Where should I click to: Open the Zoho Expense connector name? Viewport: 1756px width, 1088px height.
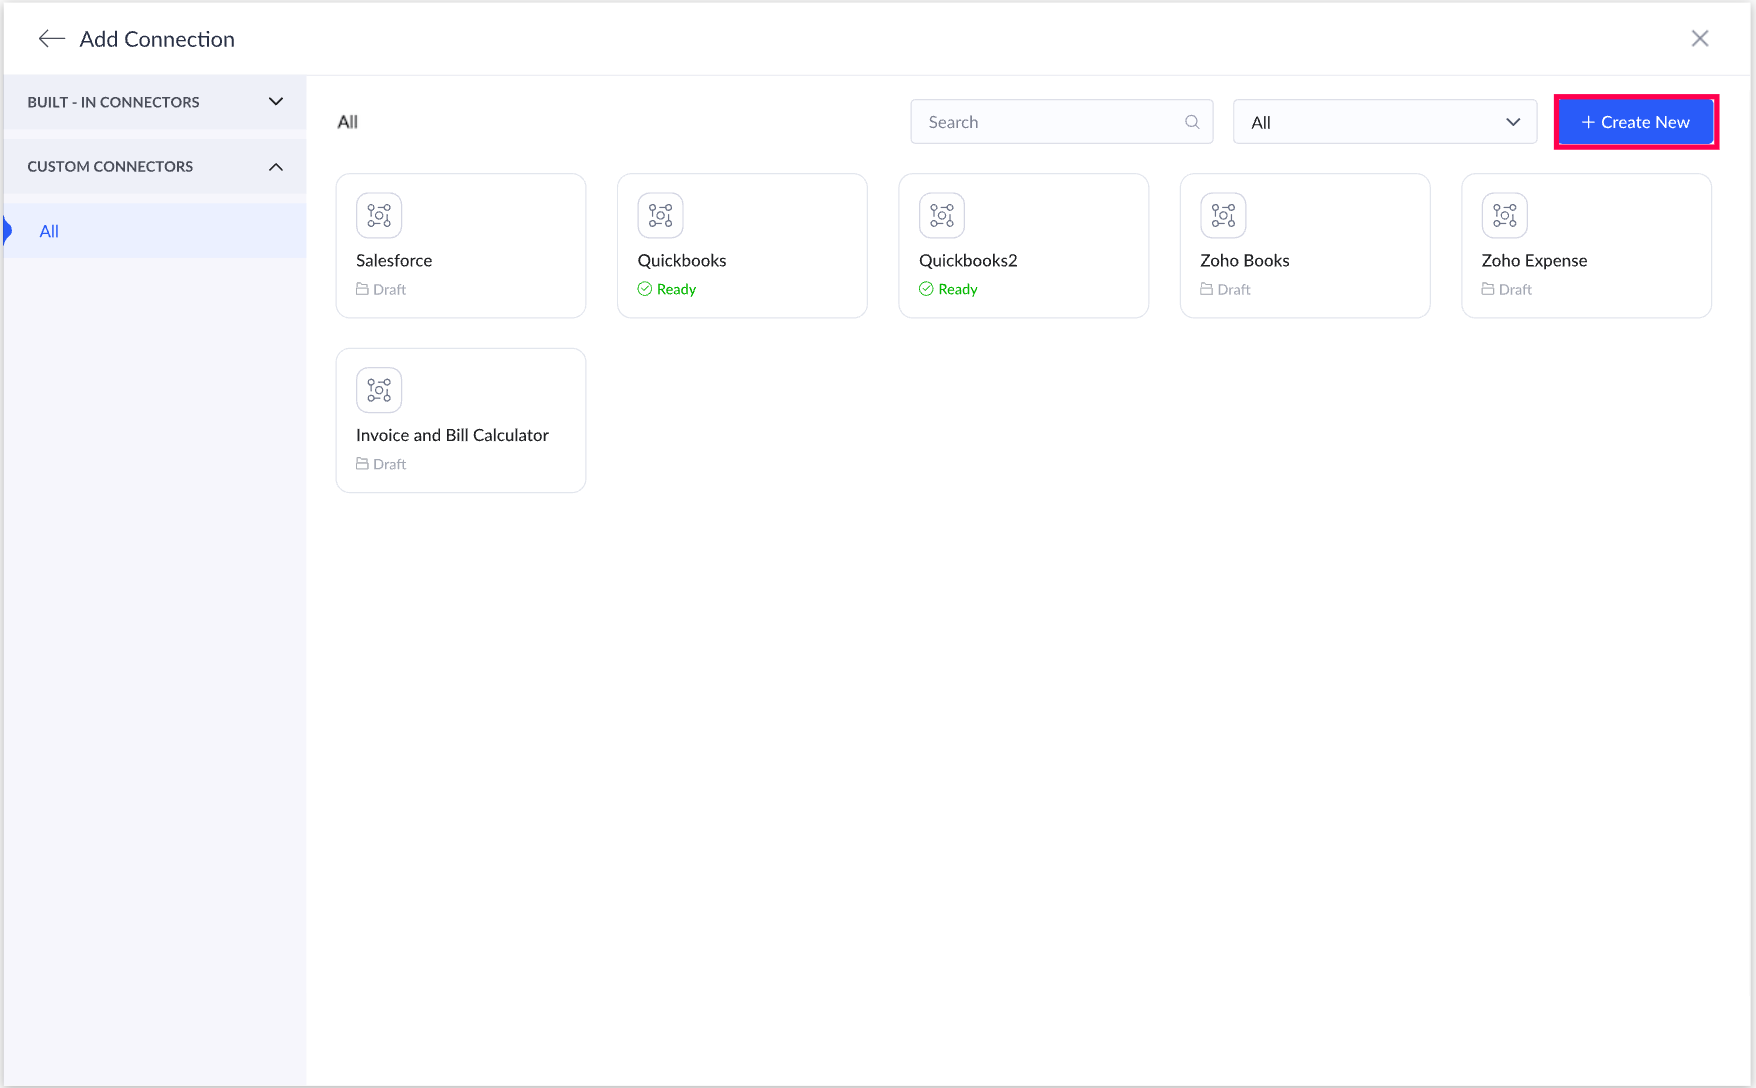pos(1535,261)
